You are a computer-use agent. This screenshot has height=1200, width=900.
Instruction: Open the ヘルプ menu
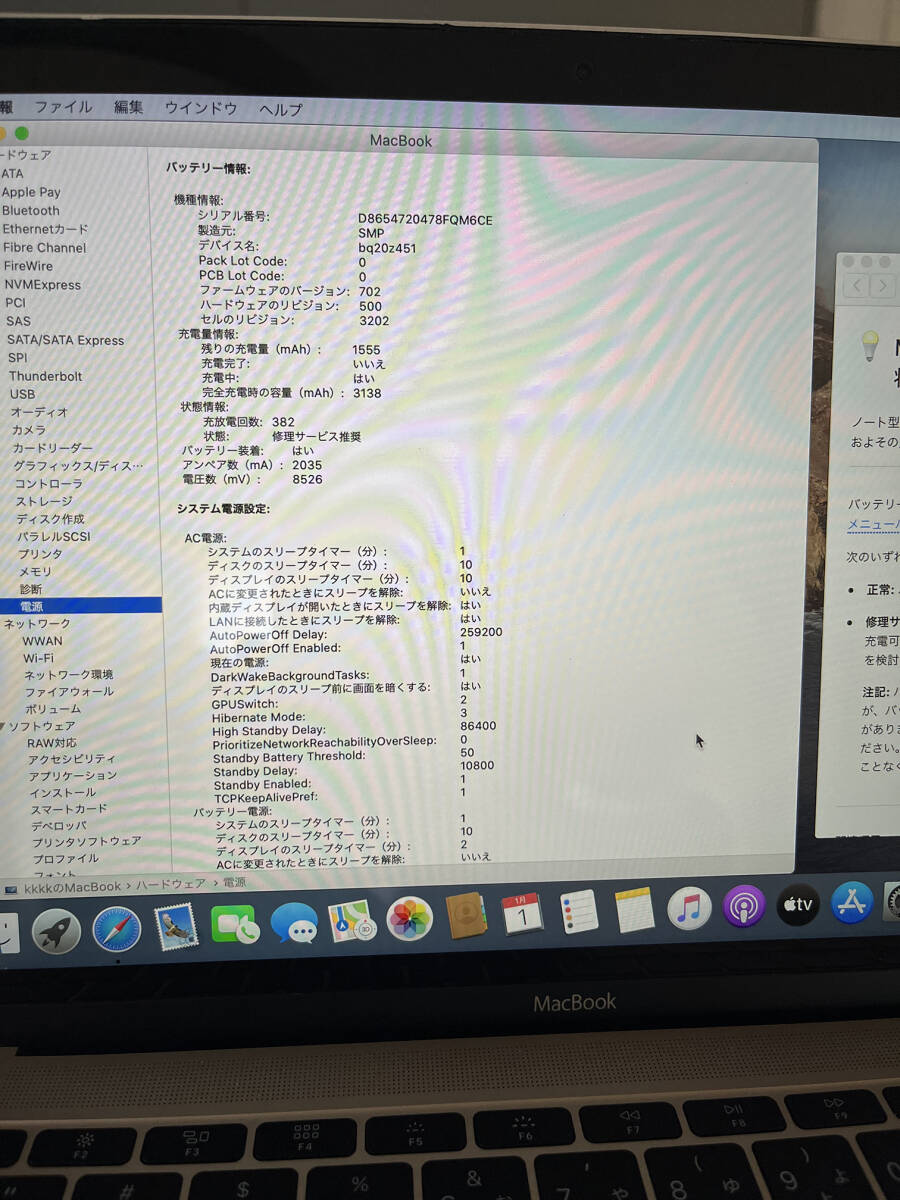(280, 109)
